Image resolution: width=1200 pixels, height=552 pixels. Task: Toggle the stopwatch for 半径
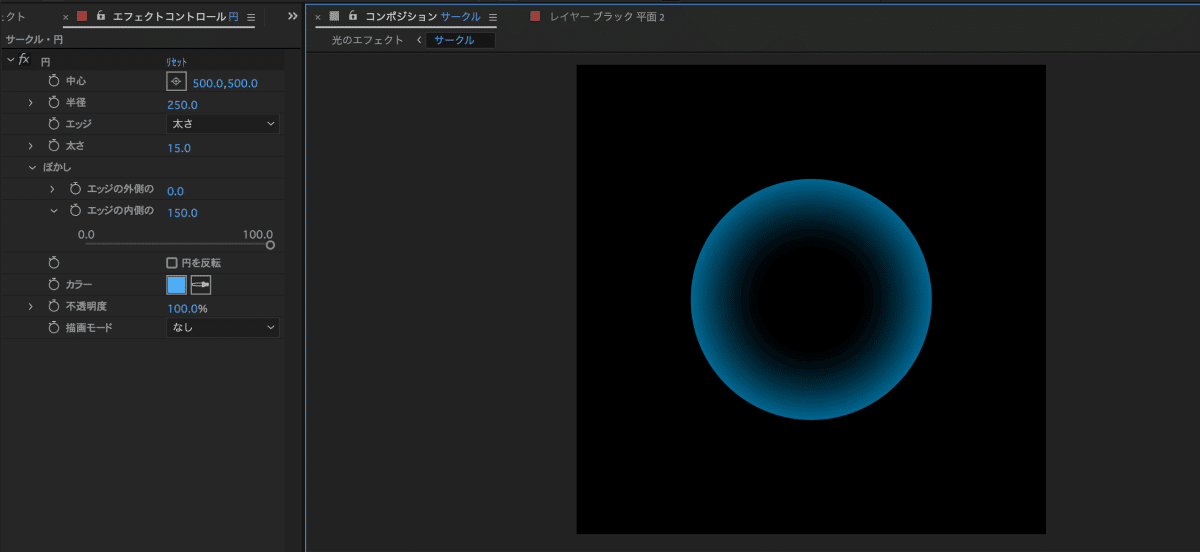tap(54, 103)
